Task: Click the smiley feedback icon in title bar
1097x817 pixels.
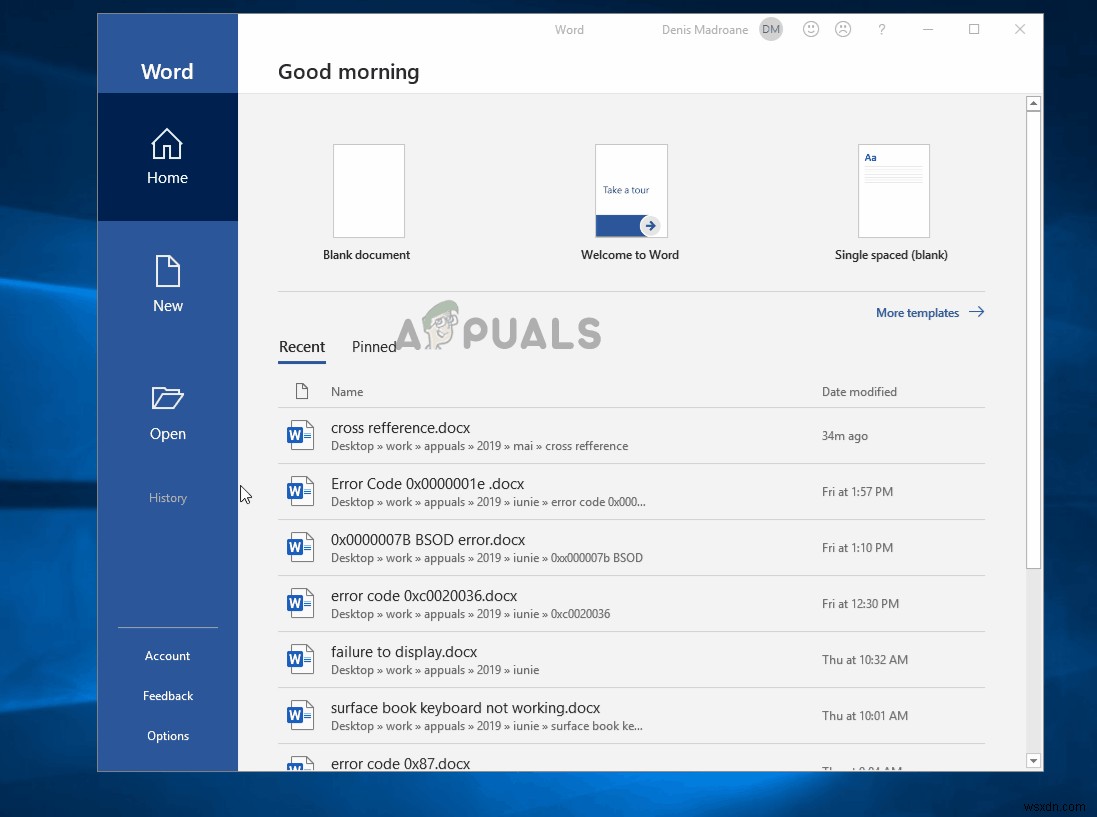Action: coord(810,29)
